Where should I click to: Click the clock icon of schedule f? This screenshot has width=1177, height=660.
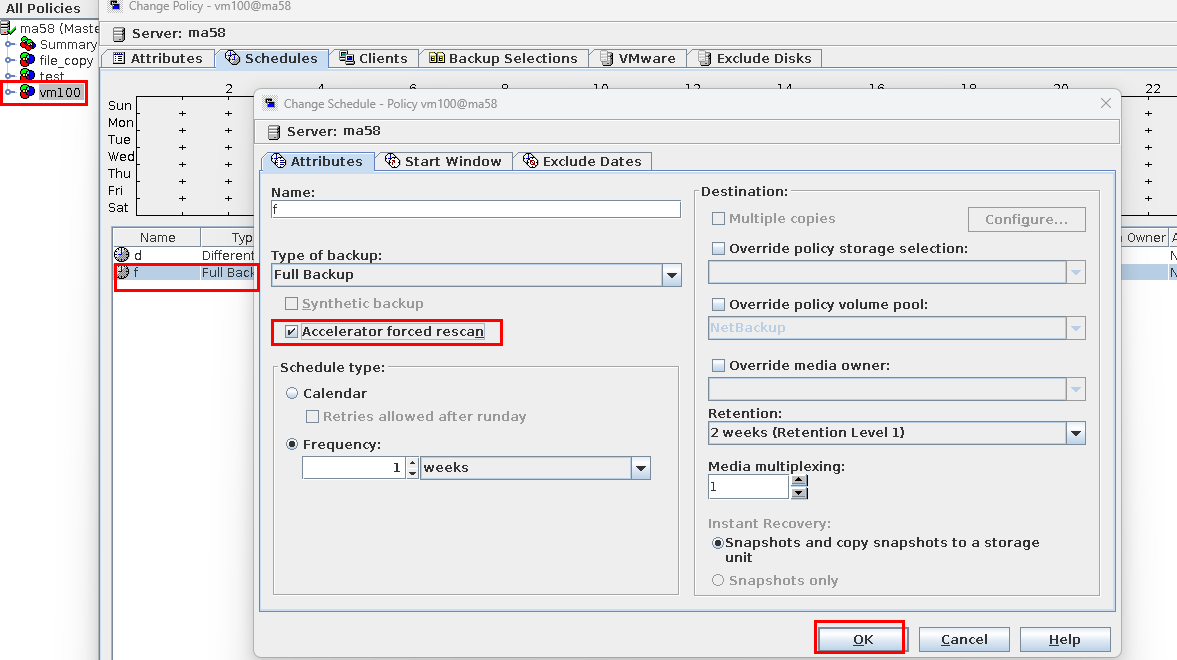122,272
